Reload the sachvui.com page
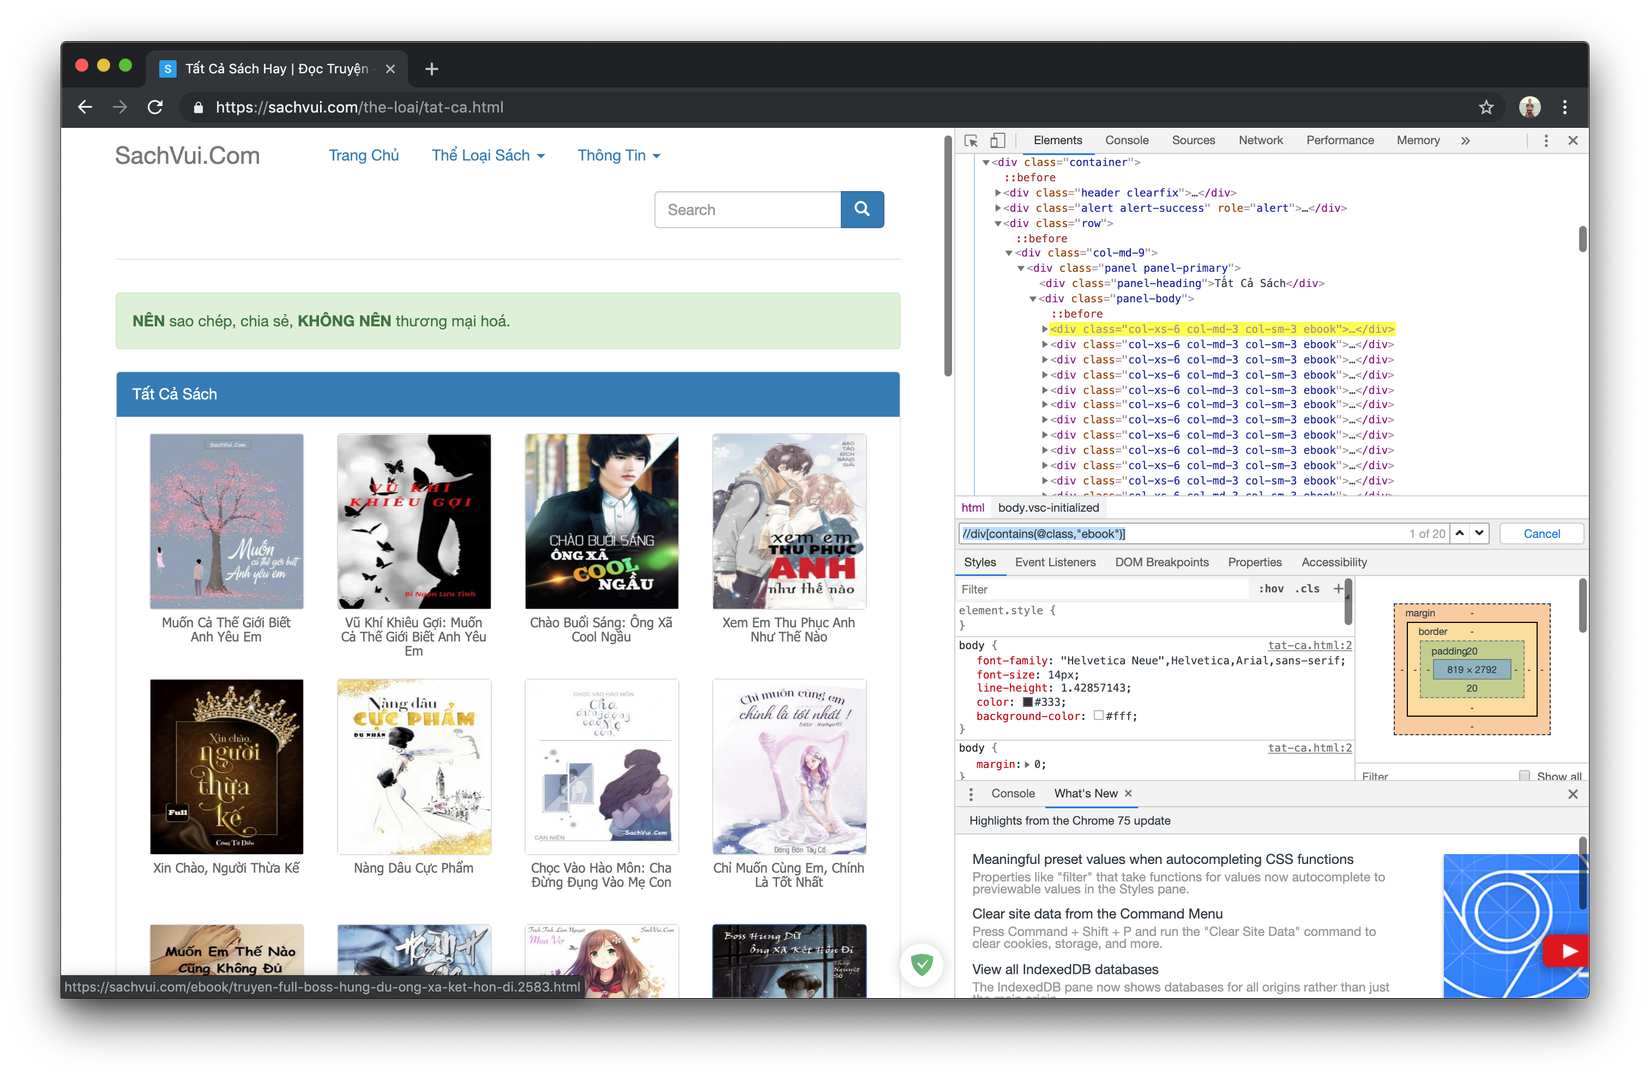Screen dimensions: 1650x1079 tap(155, 107)
